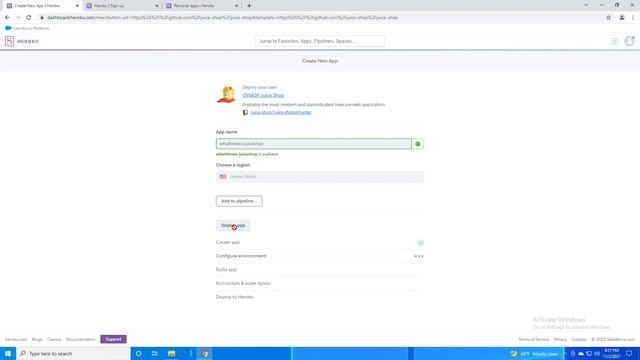Click the Build app step text
The height and width of the screenshot is (360, 640).
click(226, 270)
